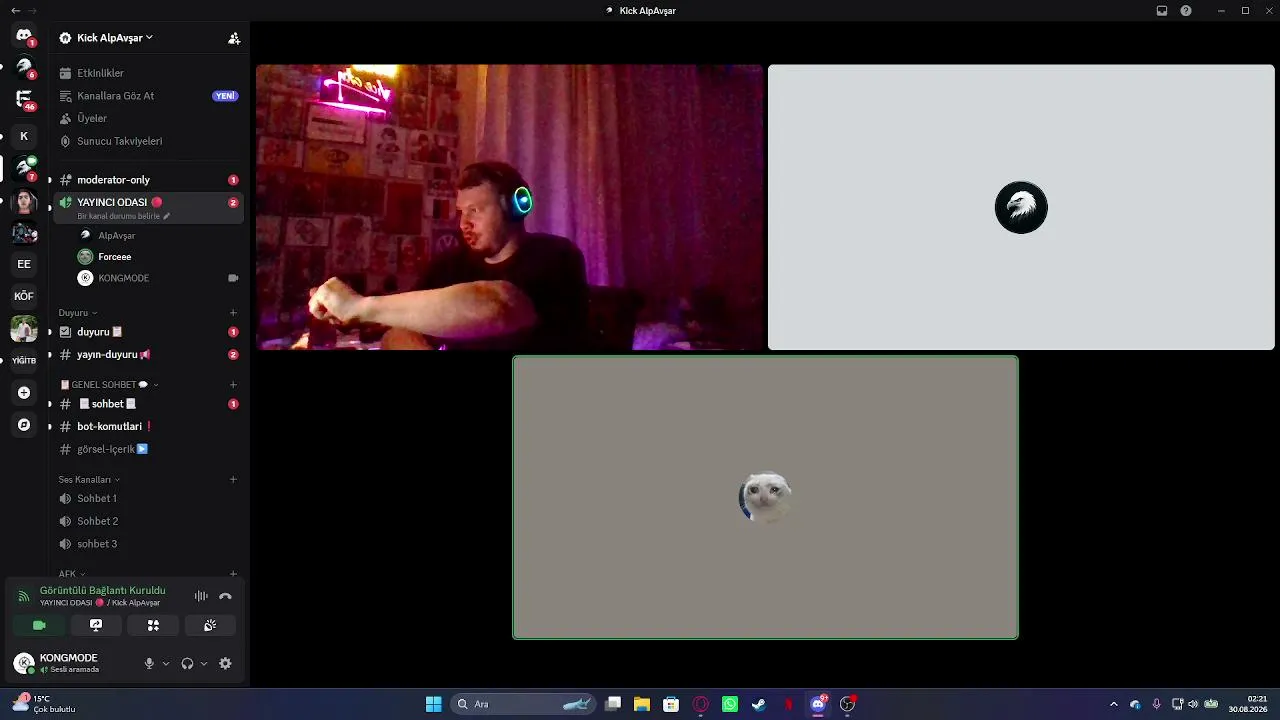
Task: Turn off the camera button
Action: [39, 625]
